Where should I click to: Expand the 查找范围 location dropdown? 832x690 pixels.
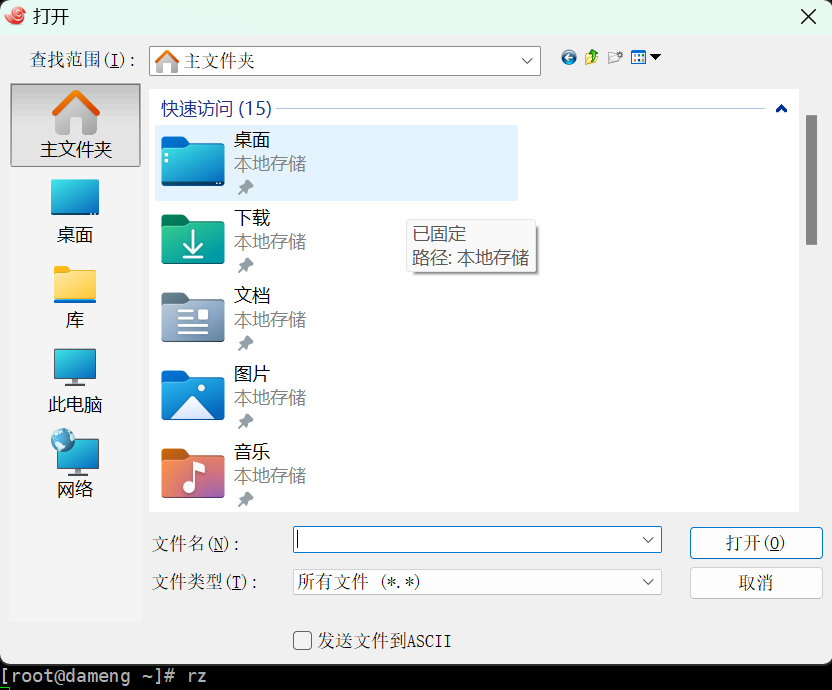coord(527,61)
